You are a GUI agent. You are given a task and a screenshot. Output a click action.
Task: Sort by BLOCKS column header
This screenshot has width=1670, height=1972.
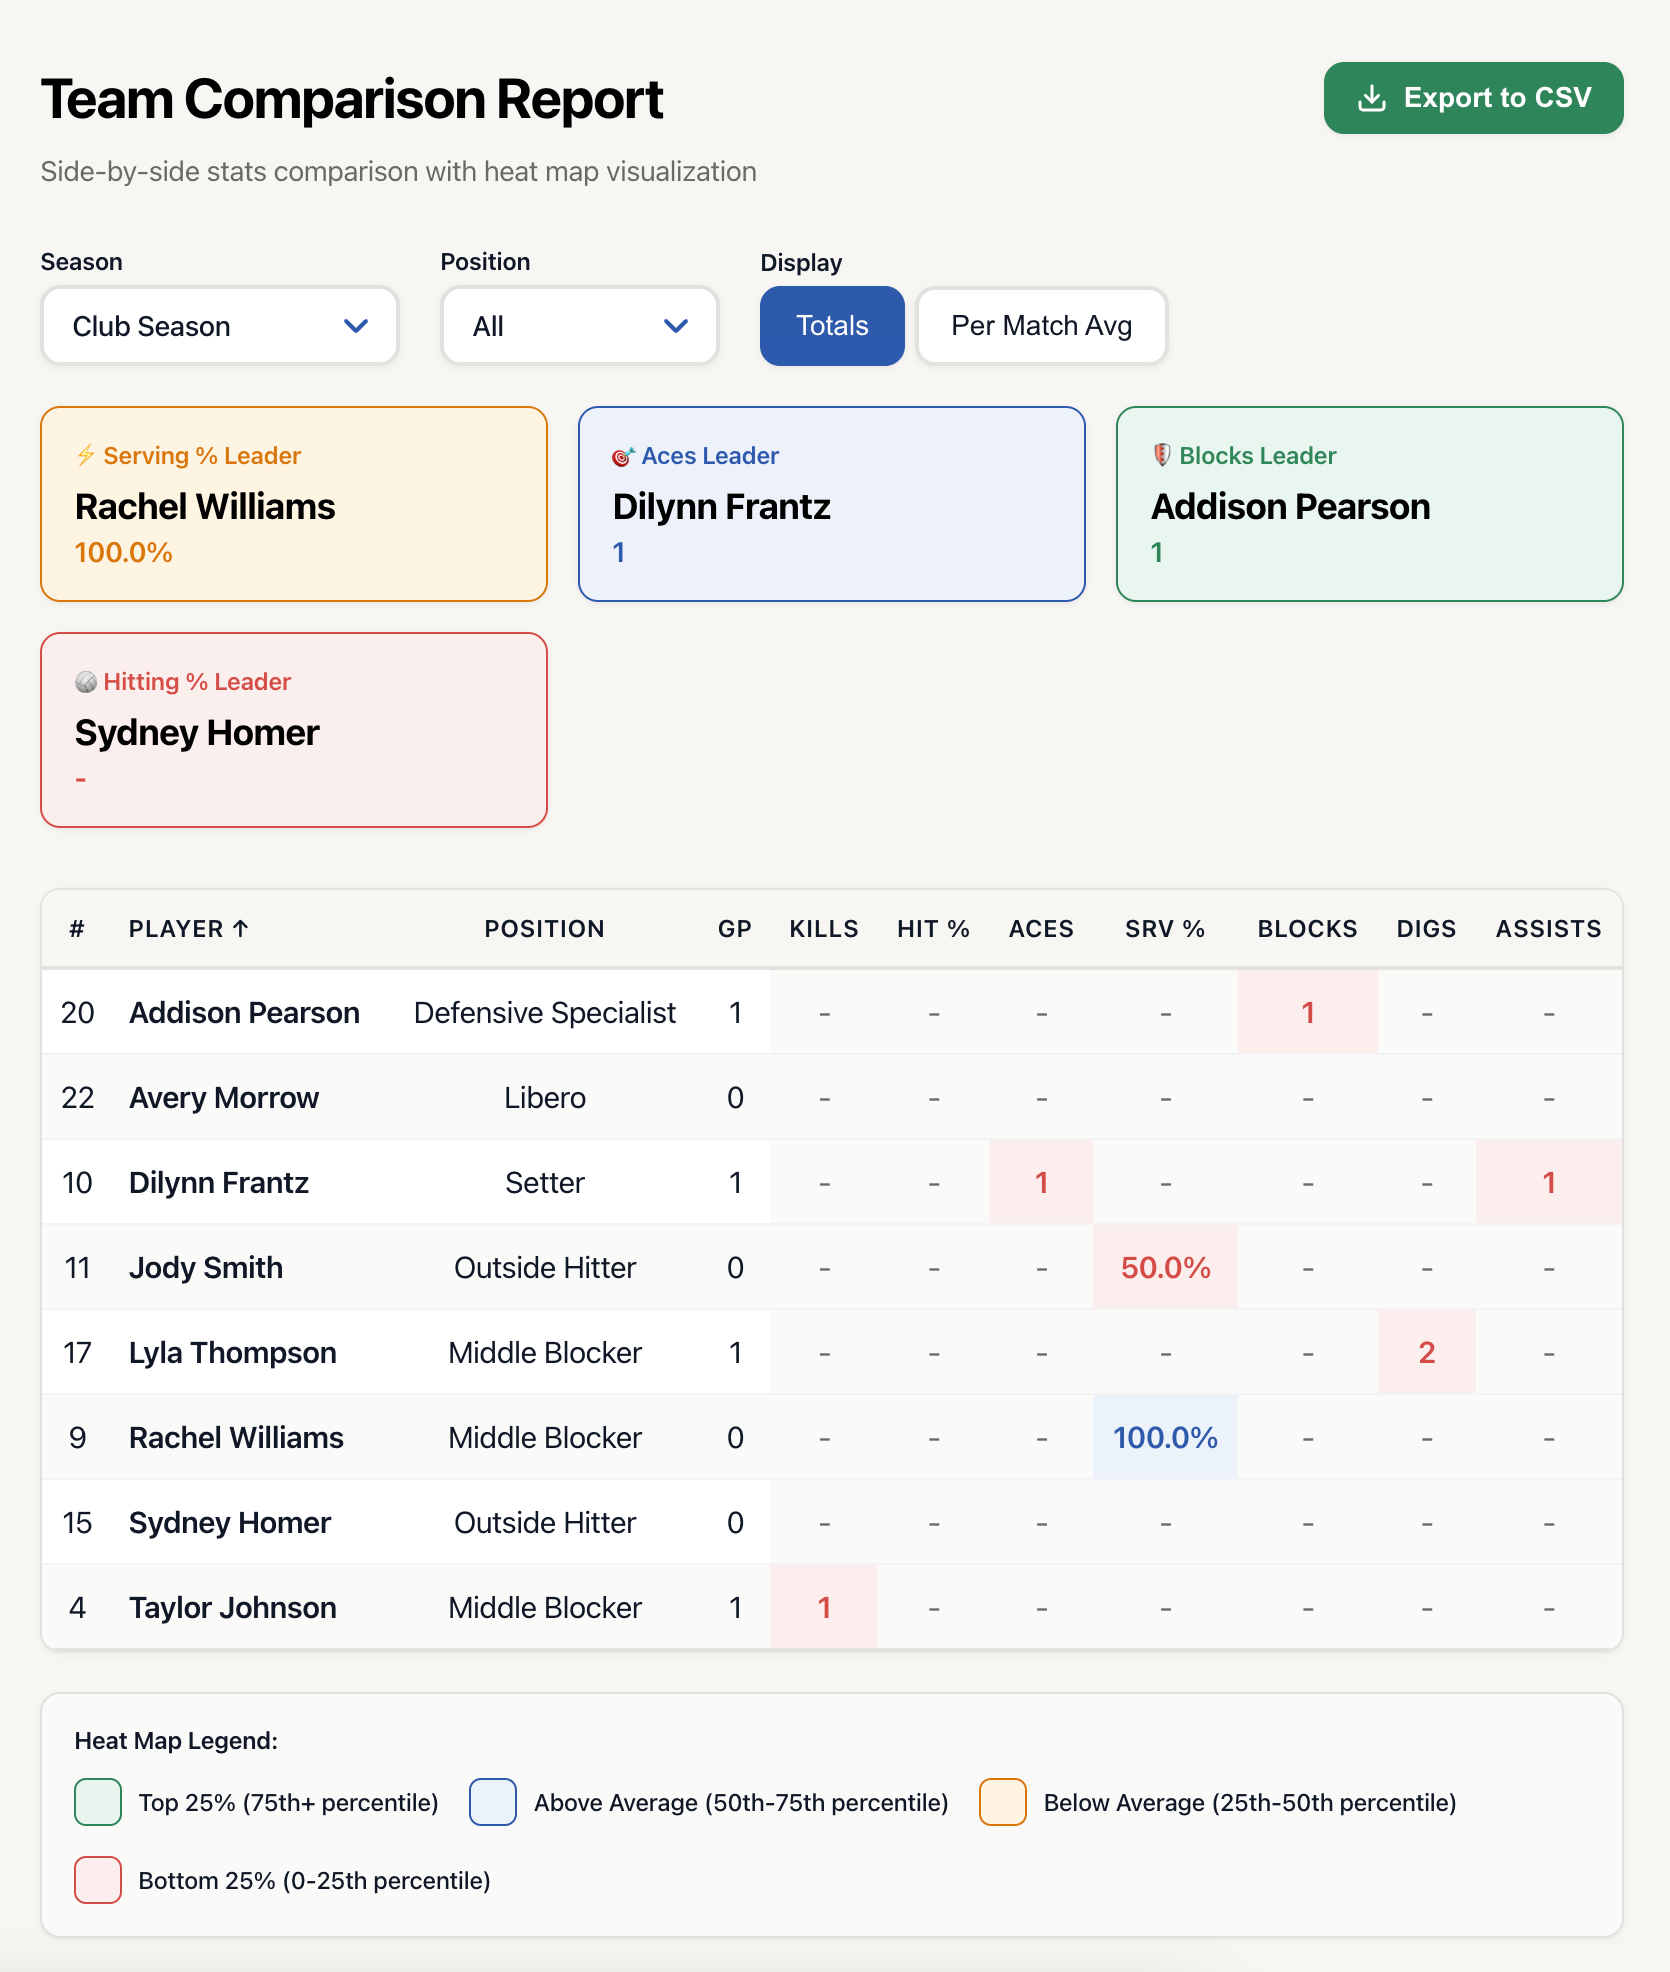pyautogui.click(x=1307, y=929)
